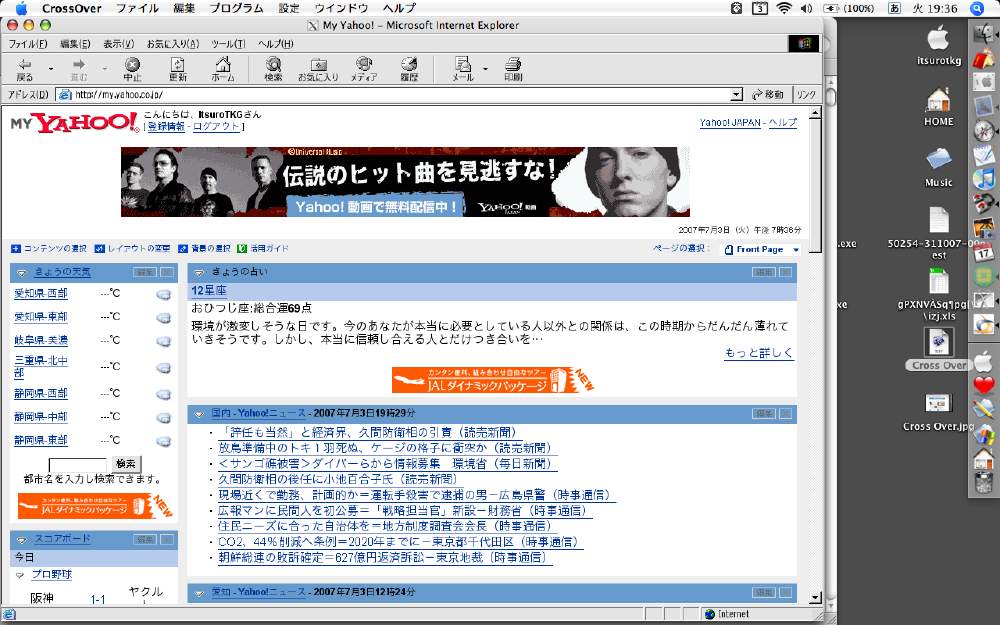Open IE 編集(E) menu
The image size is (1000, 625).
pos(75,44)
